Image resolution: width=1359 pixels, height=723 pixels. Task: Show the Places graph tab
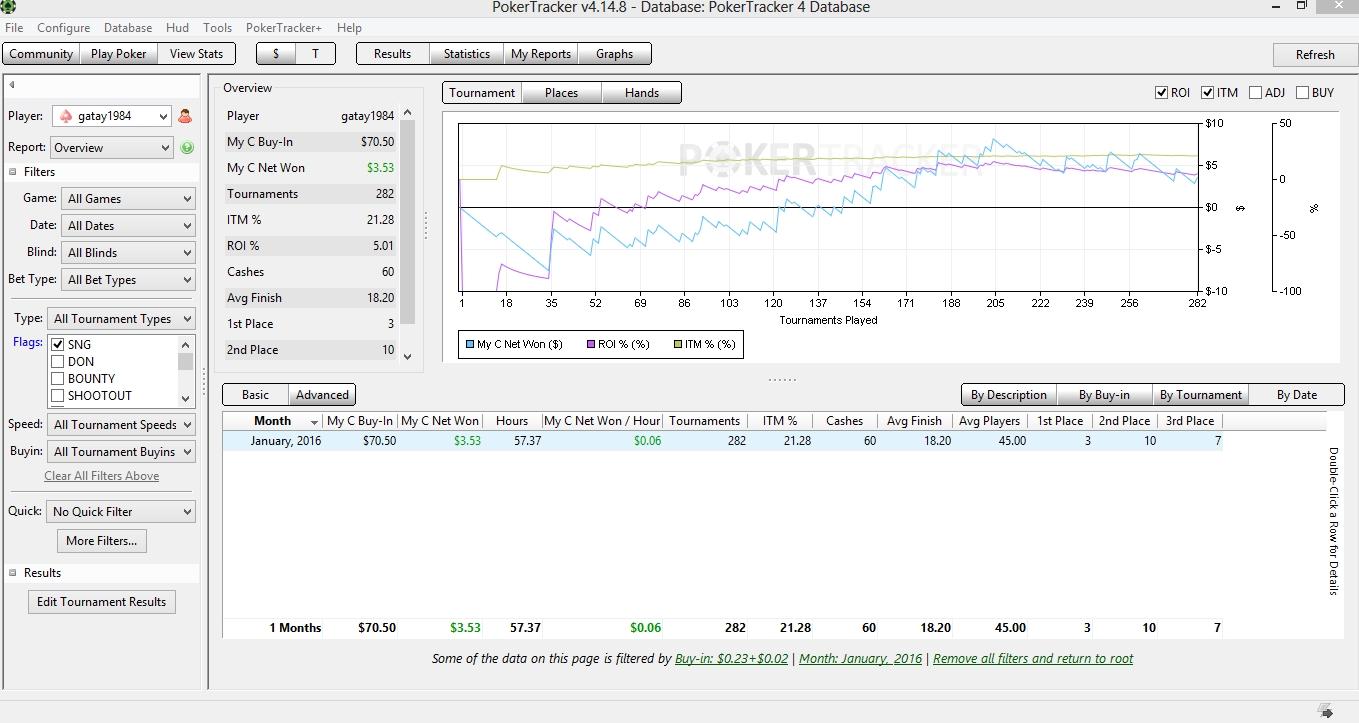[562, 93]
